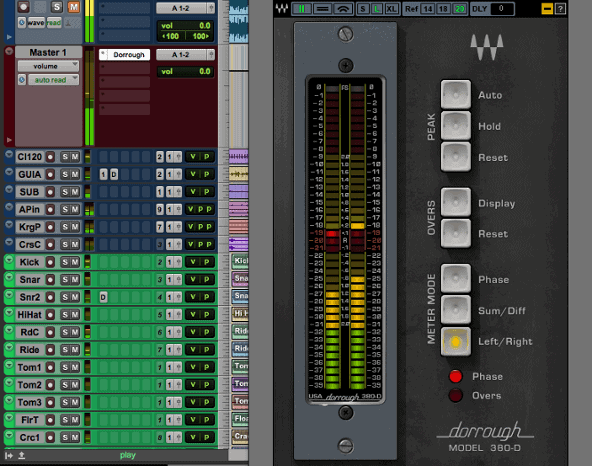
Task: Select the XL meter size
Action: click(x=392, y=9)
